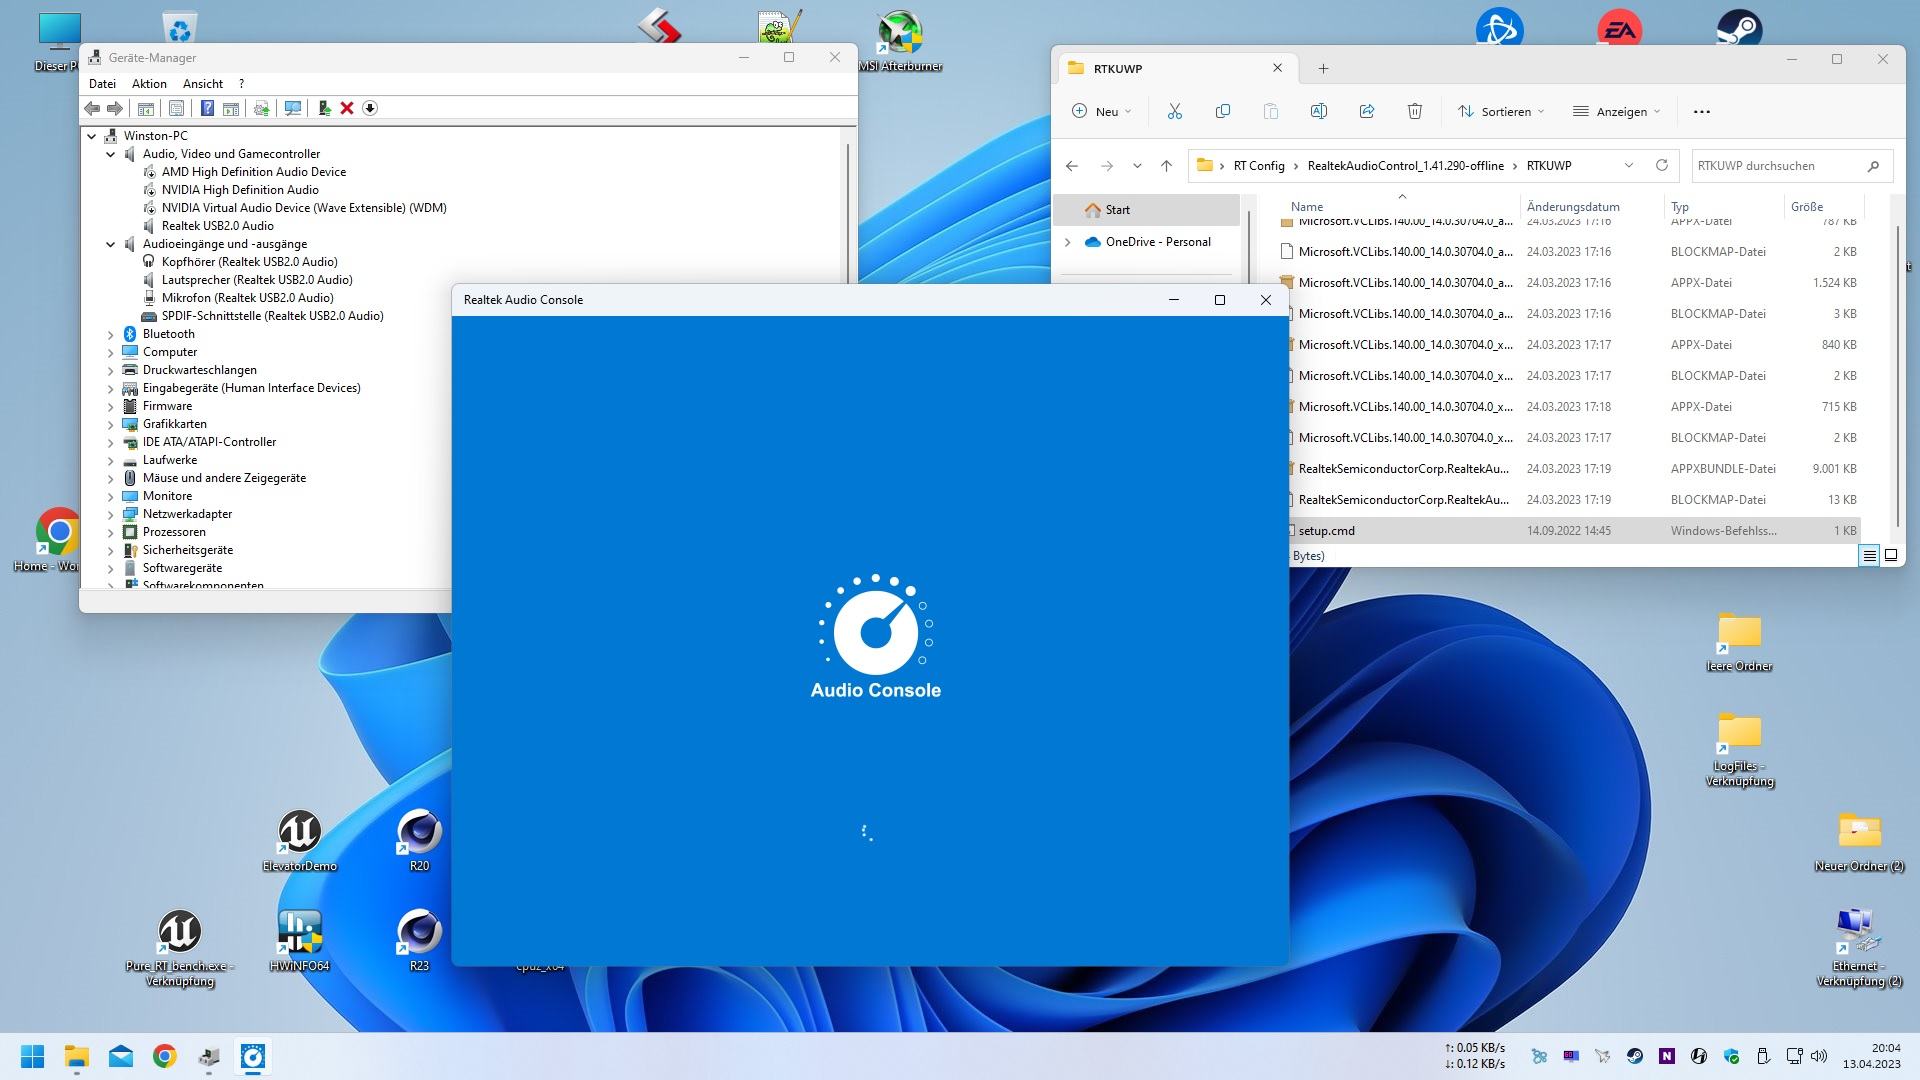
Task: Open the Ansicht menu
Action: (x=203, y=84)
